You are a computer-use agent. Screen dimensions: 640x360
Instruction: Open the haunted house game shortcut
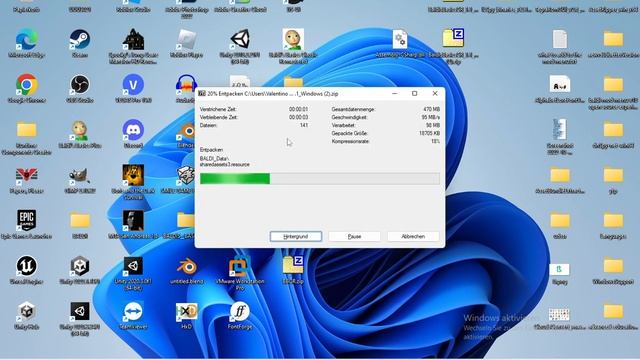click(x=133, y=40)
